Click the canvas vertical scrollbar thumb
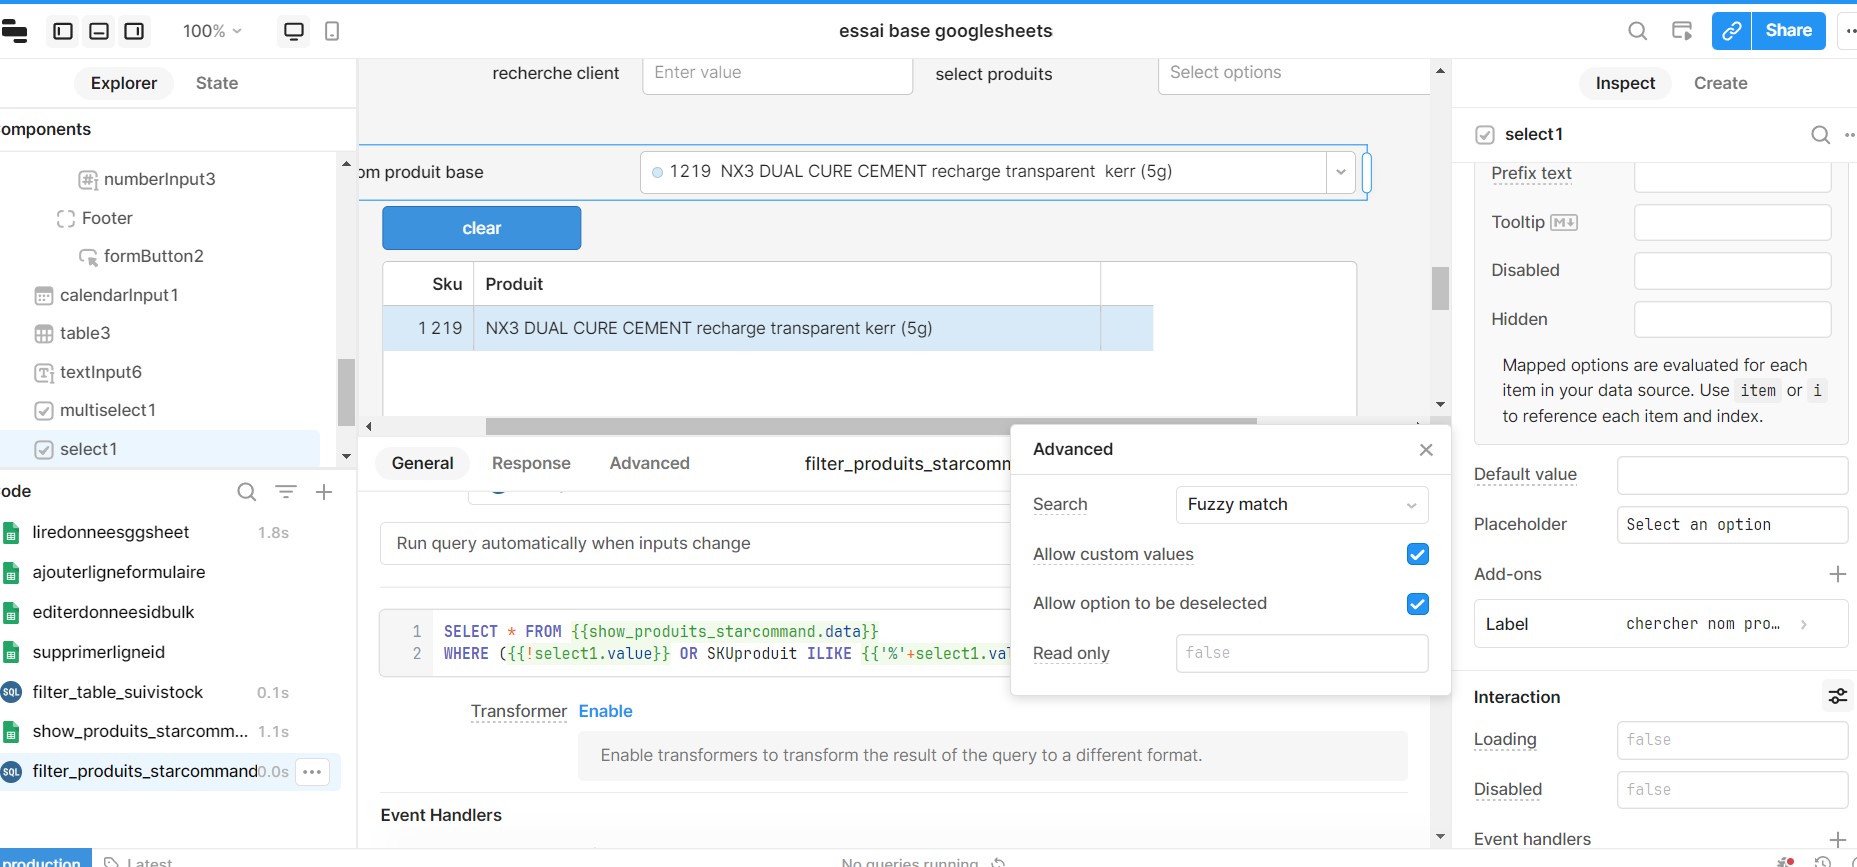The width and height of the screenshot is (1857, 867). pos(1440,288)
